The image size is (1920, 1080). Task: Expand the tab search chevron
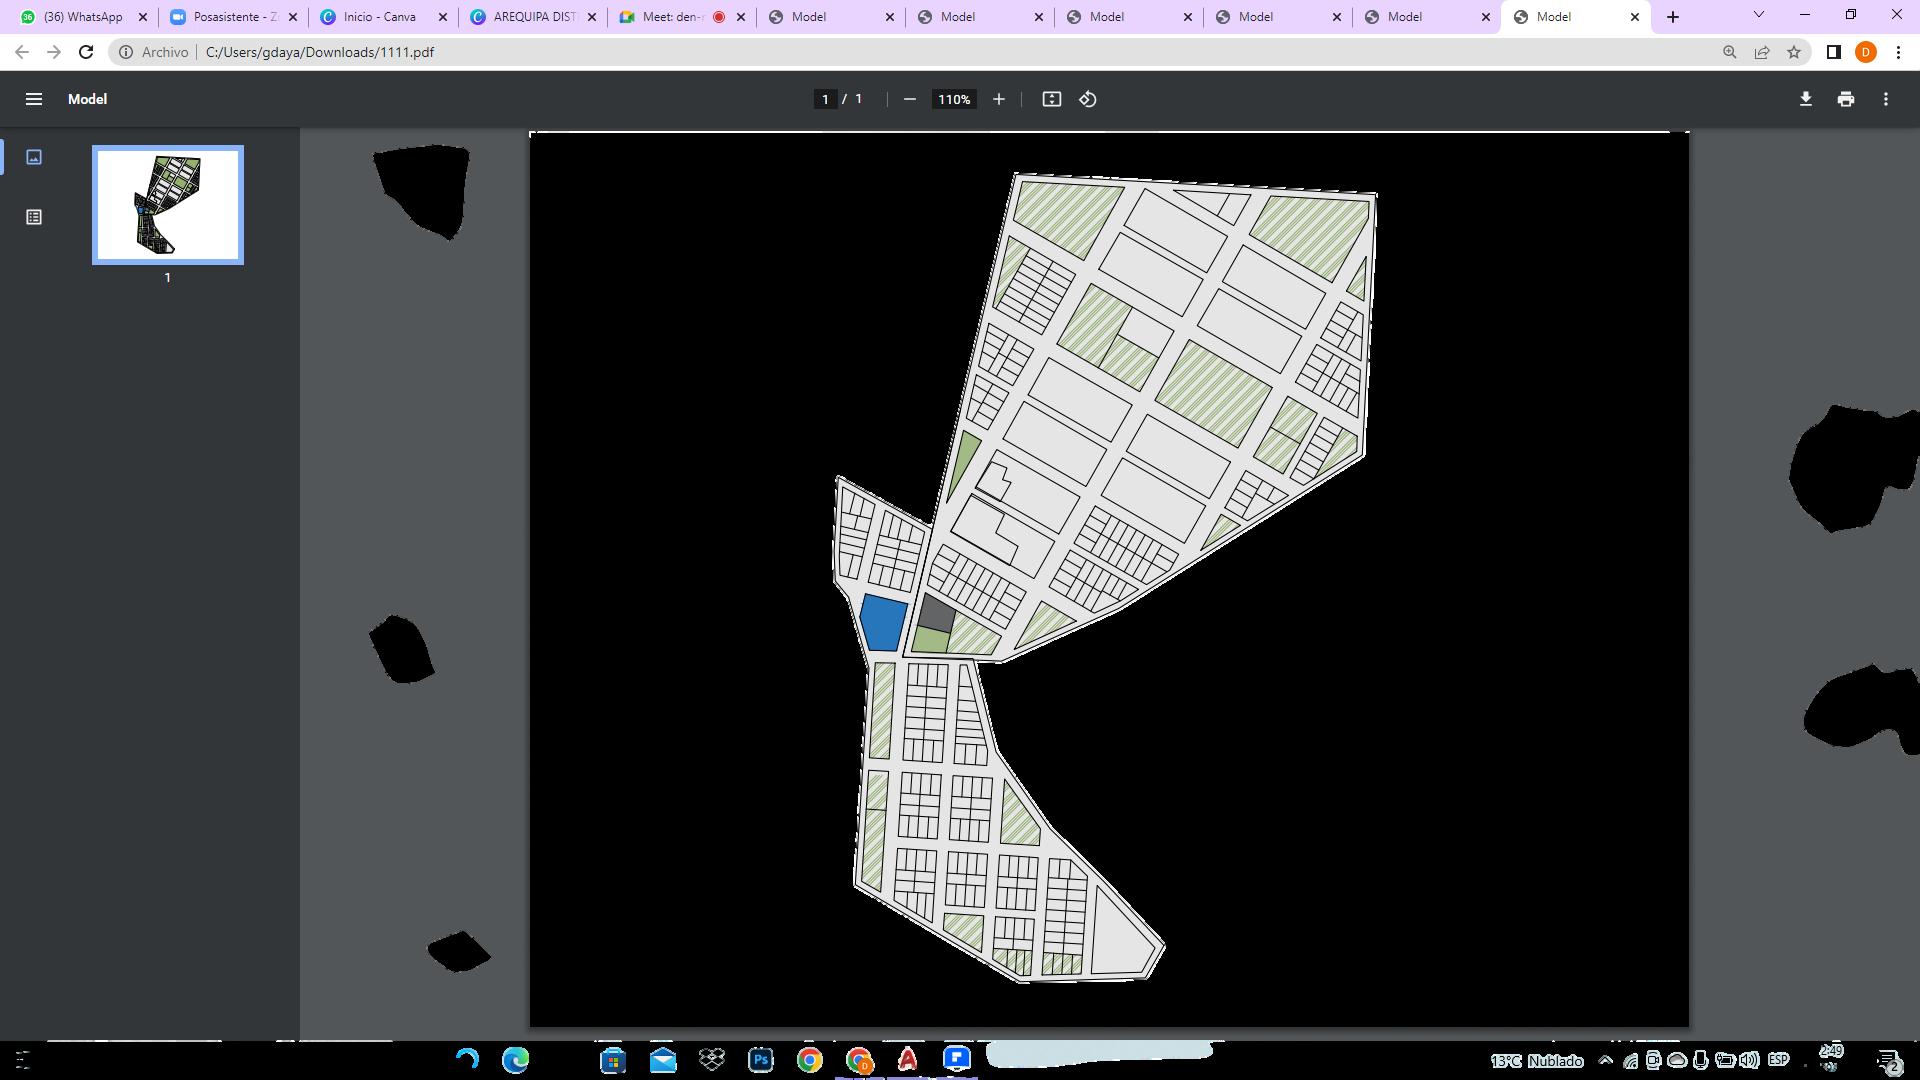click(1758, 15)
